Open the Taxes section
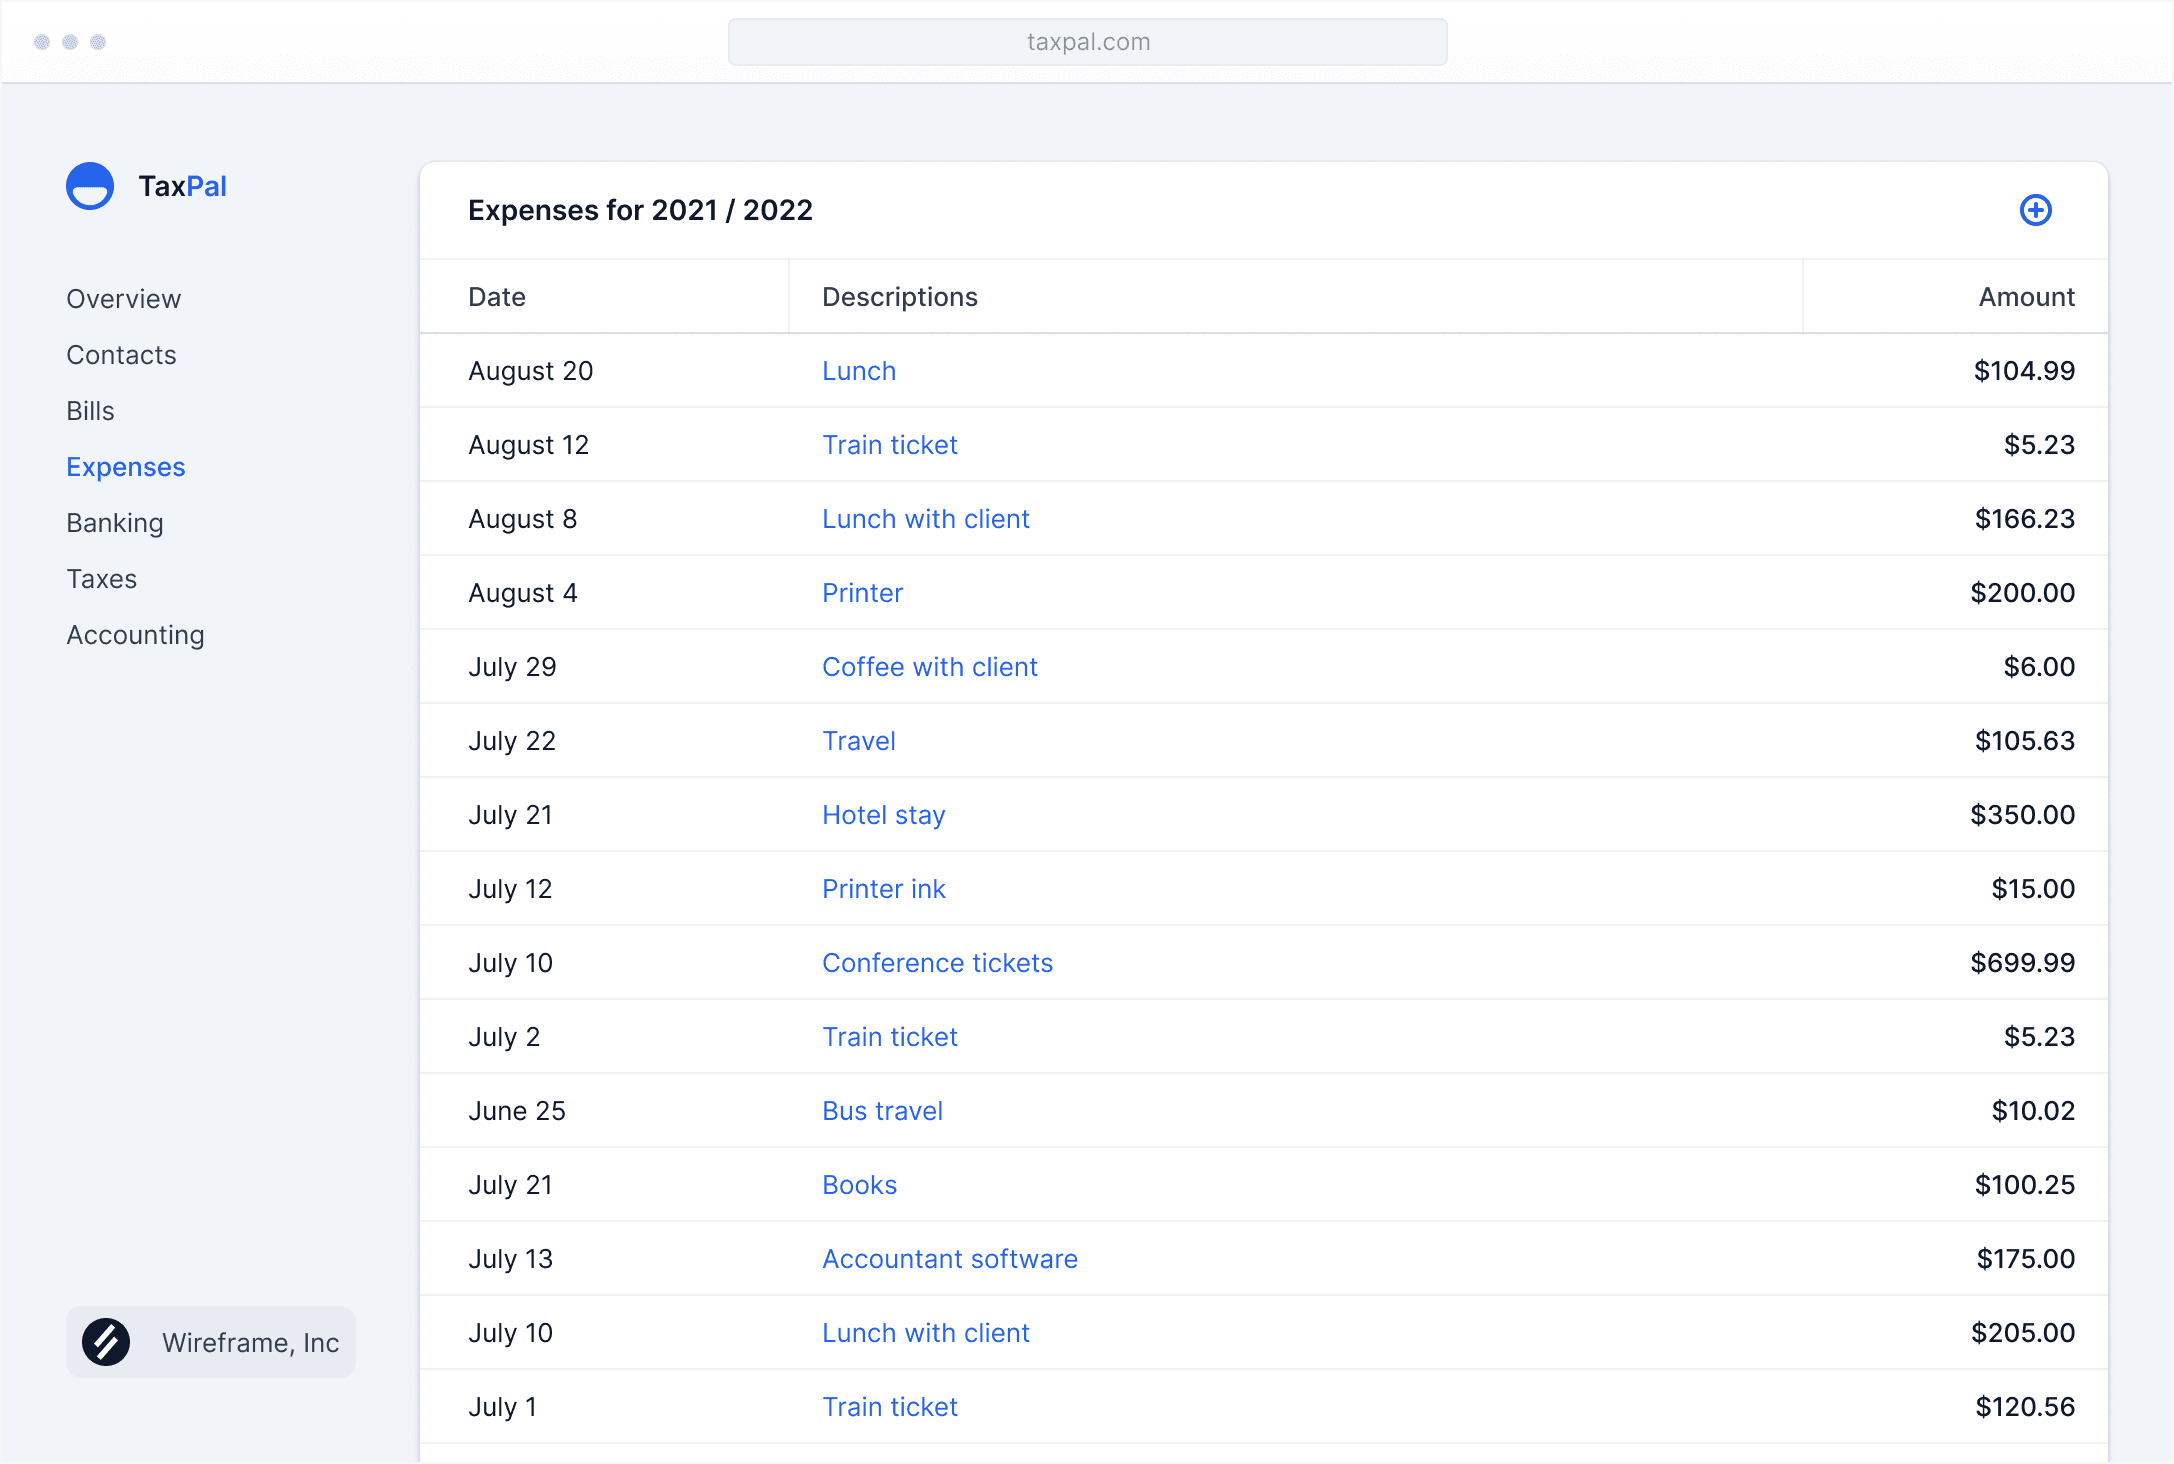2174x1464 pixels. tap(101, 578)
